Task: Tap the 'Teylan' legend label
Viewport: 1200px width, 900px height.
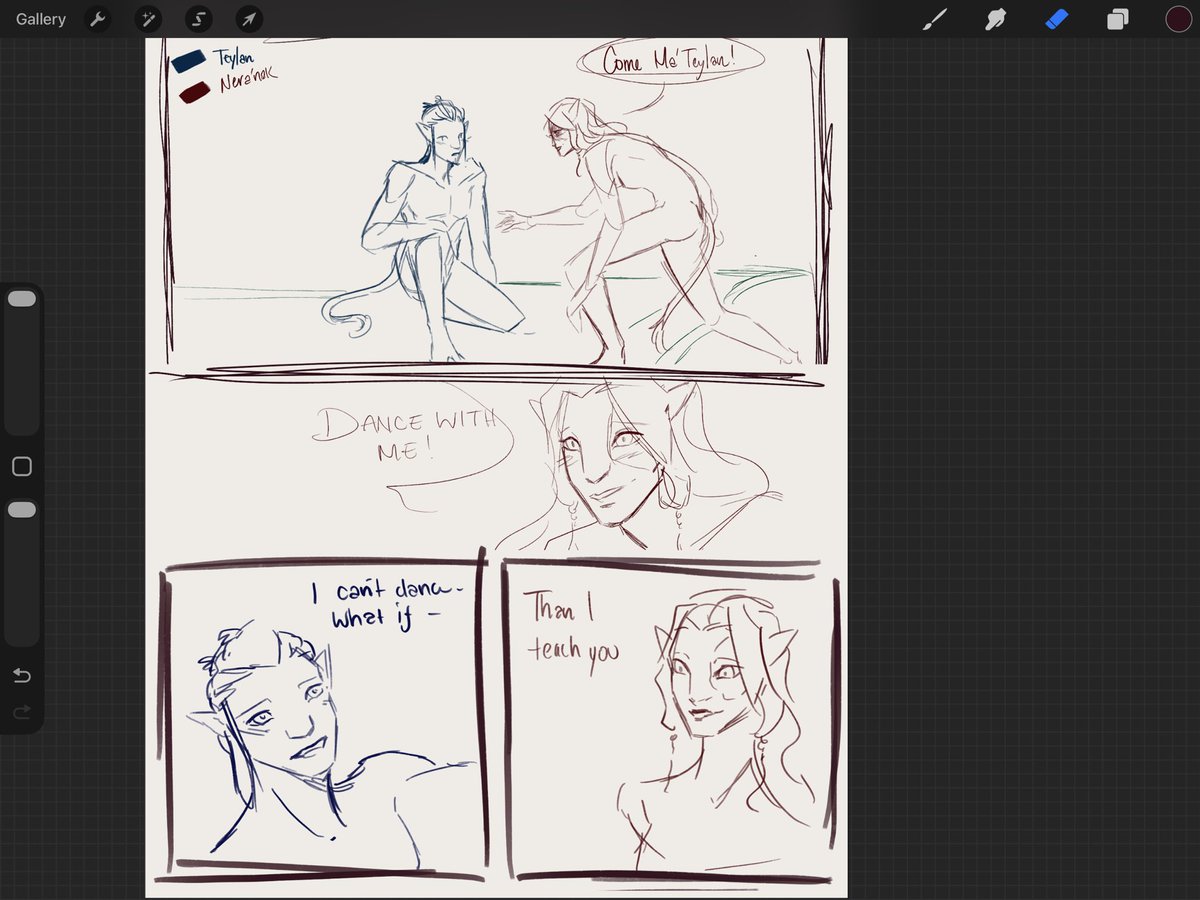Action: click(x=235, y=58)
